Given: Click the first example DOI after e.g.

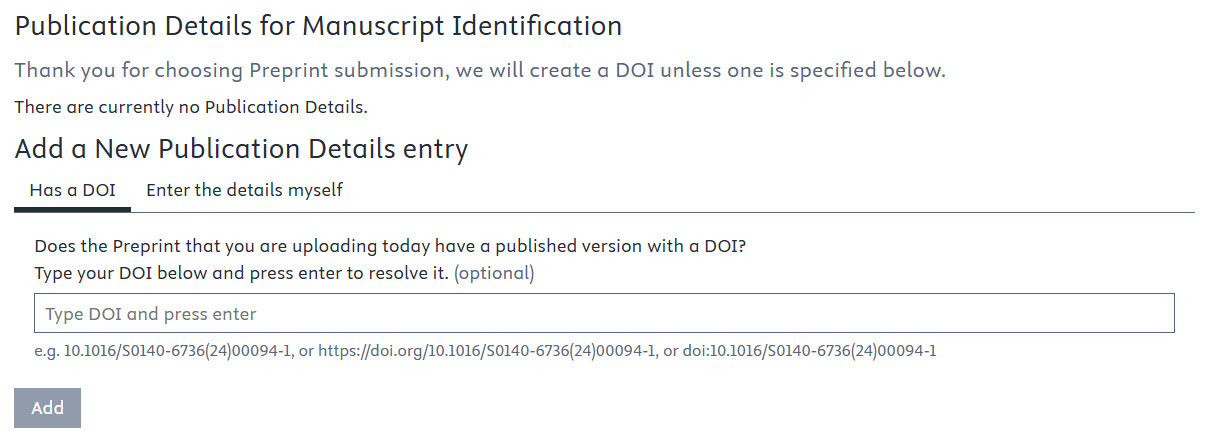Looking at the screenshot, I should tap(165, 351).
